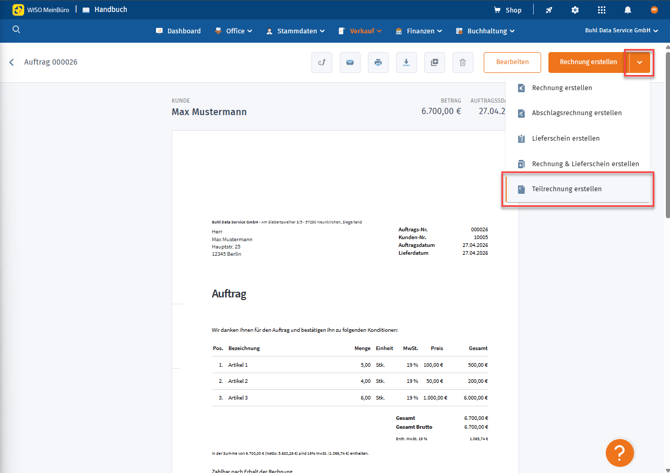
Task: Click the Bearbeiten button
Action: pyautogui.click(x=512, y=62)
